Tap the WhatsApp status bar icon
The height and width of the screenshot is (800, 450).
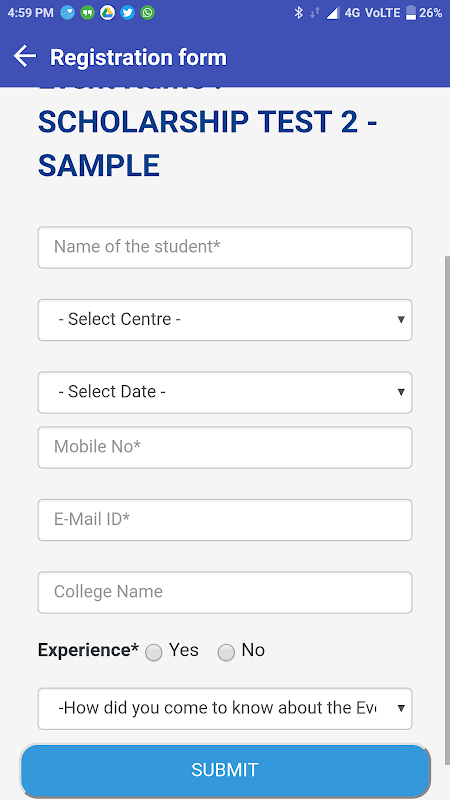point(148,13)
